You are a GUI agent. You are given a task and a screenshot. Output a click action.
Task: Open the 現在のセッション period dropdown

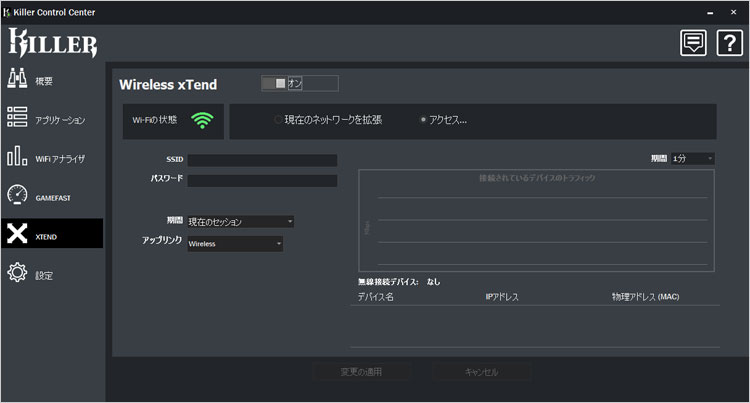pos(241,221)
